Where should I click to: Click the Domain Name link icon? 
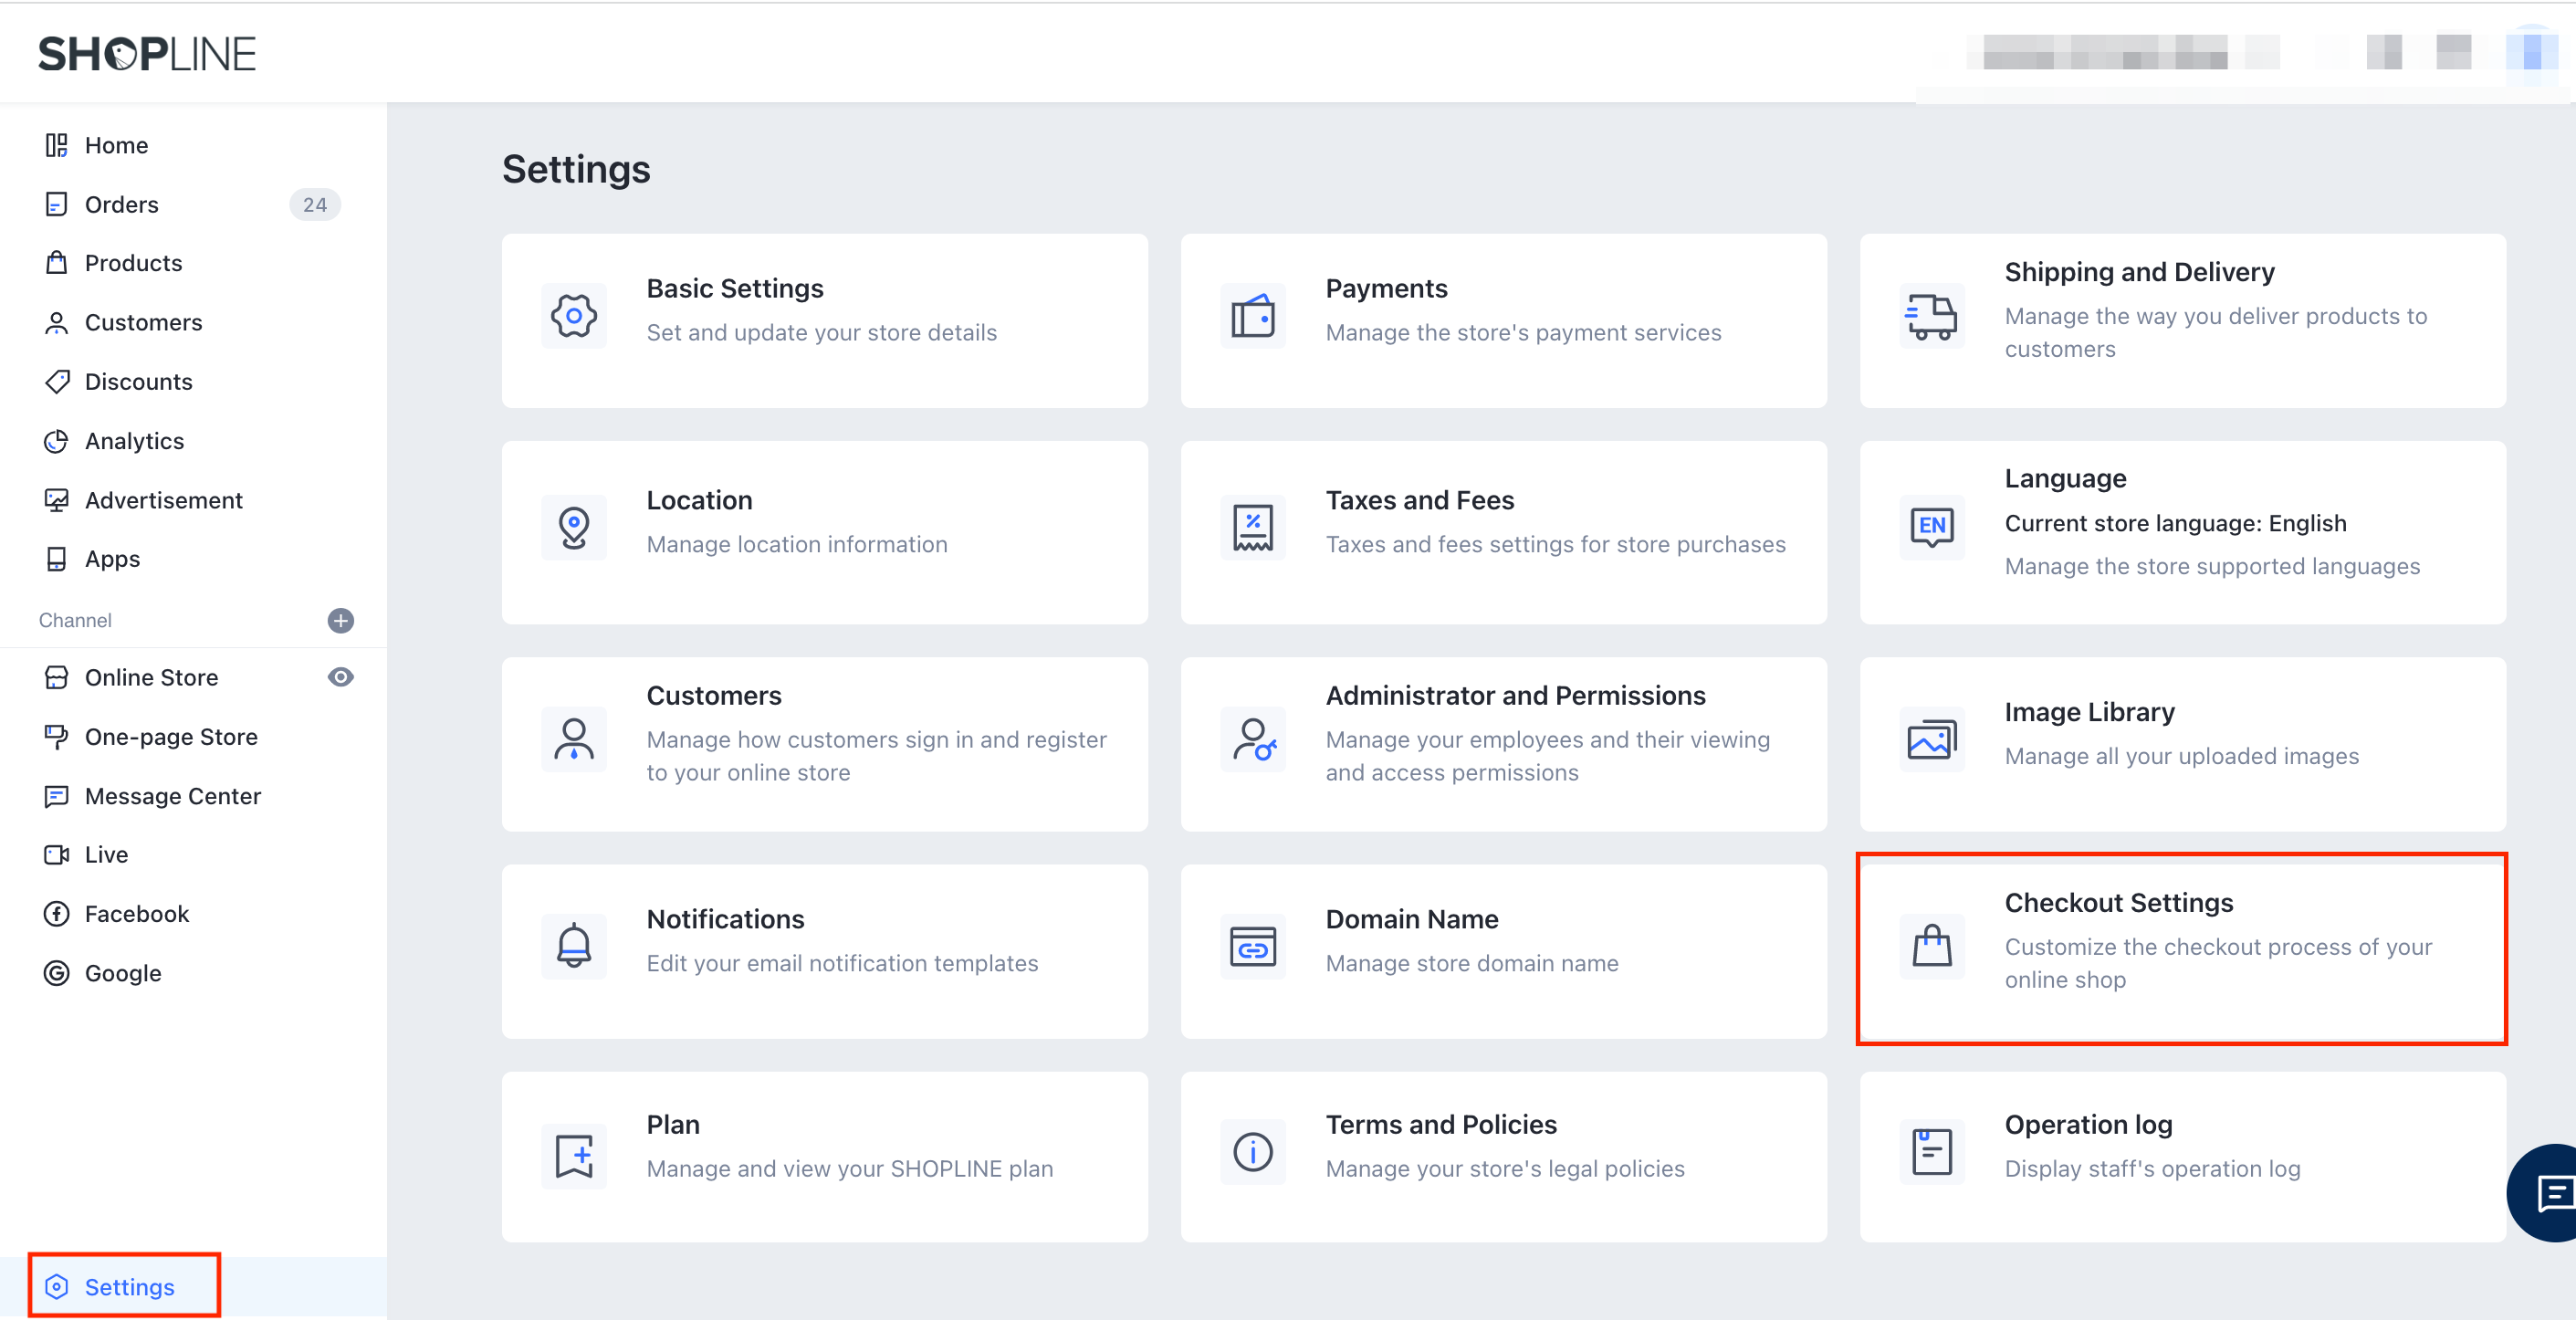pyautogui.click(x=1252, y=946)
